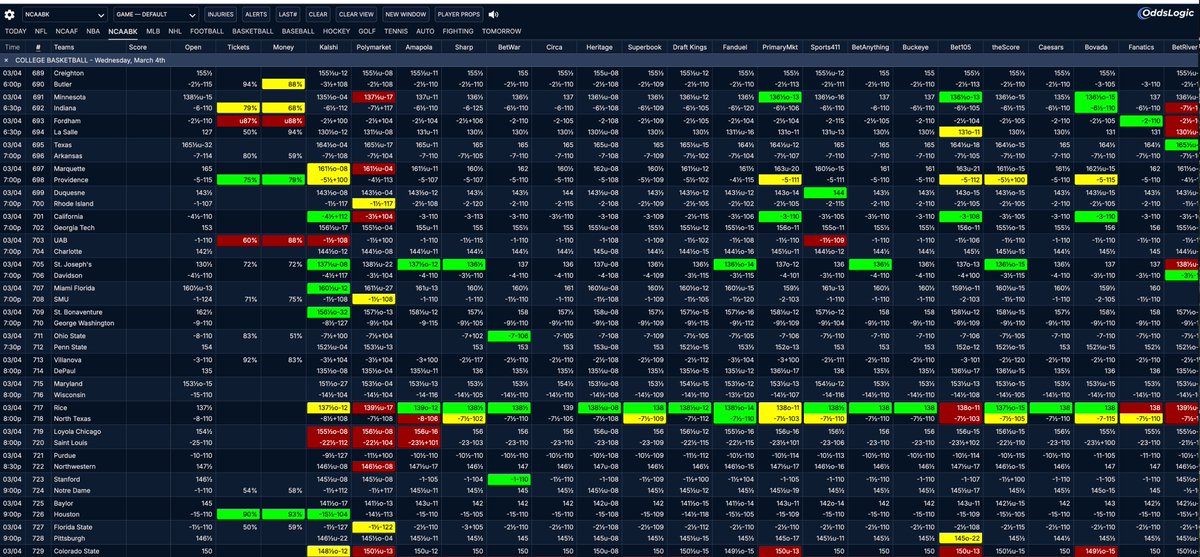Click the Injuries button
The height and width of the screenshot is (557, 1200).
(220, 15)
